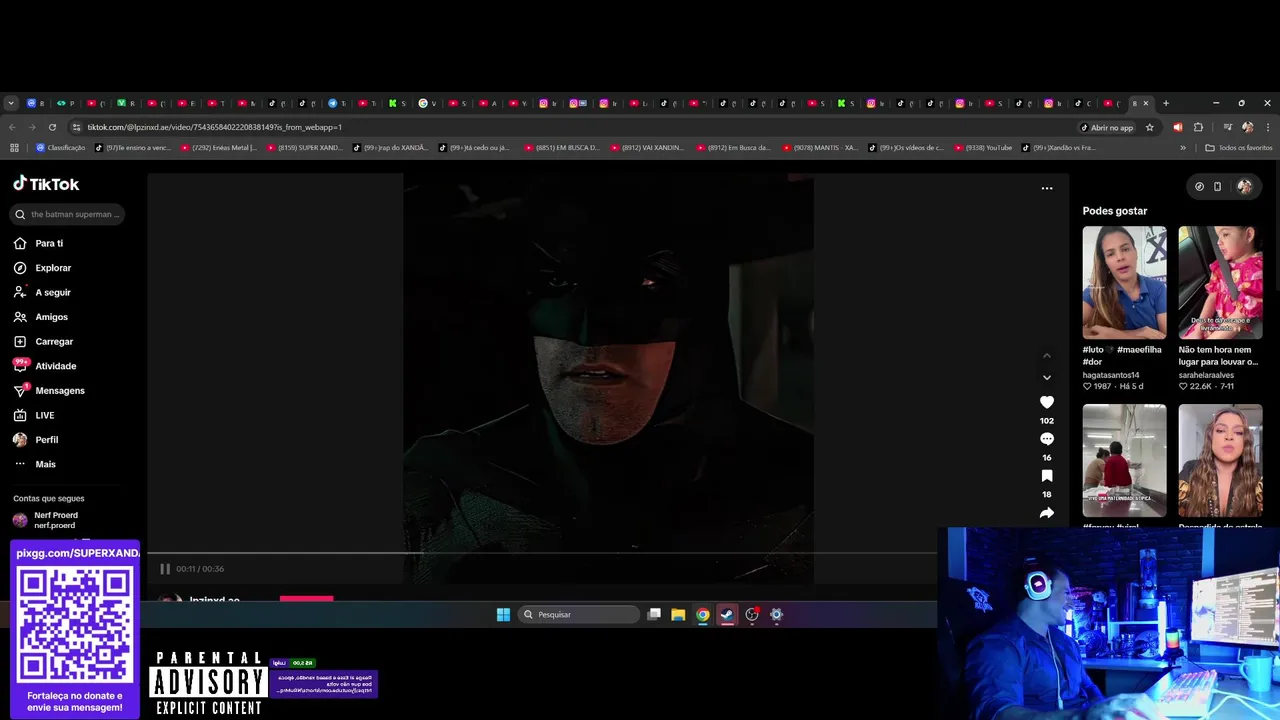This screenshot has width=1280, height=720.
Task: Click the hagatasantos14 username
Action: coord(1110,375)
